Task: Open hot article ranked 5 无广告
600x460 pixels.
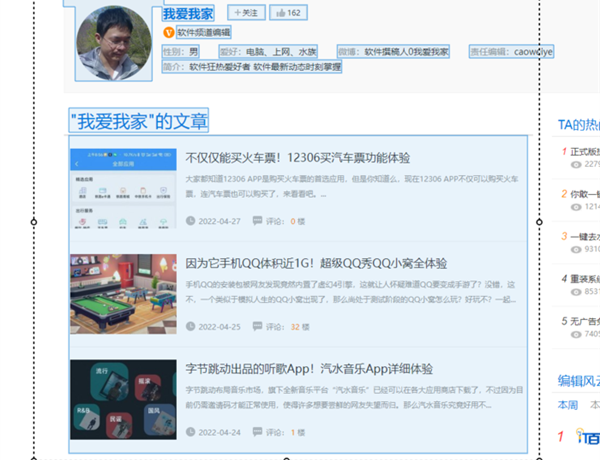Action: coord(585,321)
